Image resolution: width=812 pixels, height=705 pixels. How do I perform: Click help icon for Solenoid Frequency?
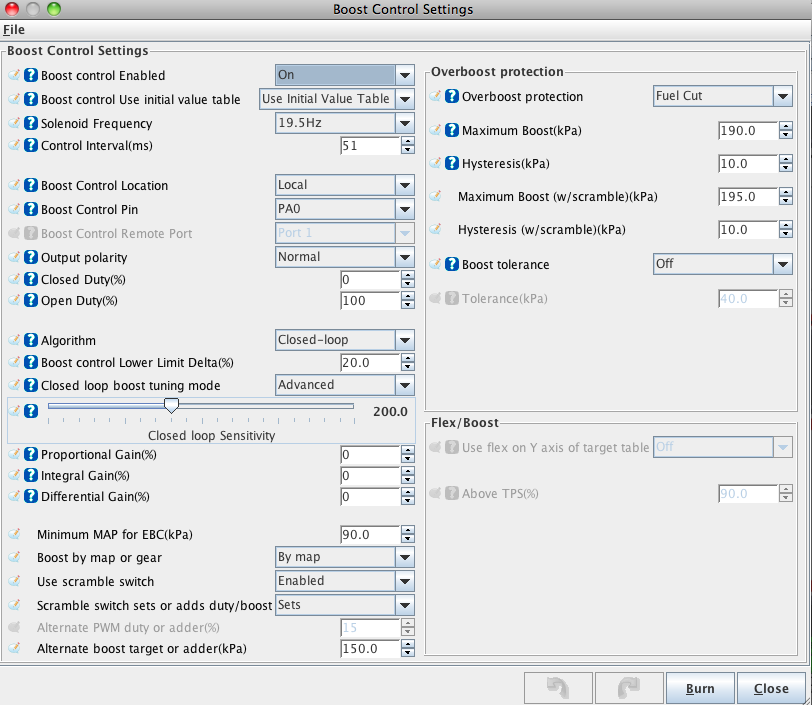(x=31, y=124)
